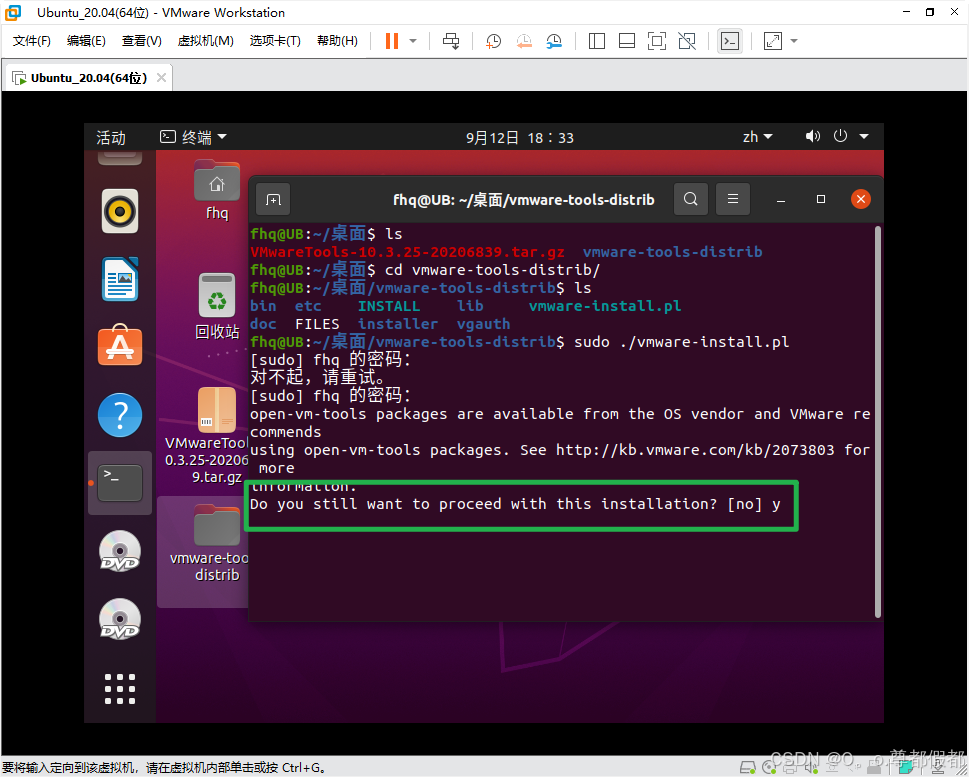The image size is (969, 777).
Task: Expand the power options dropdown arrow
Action: 413,41
